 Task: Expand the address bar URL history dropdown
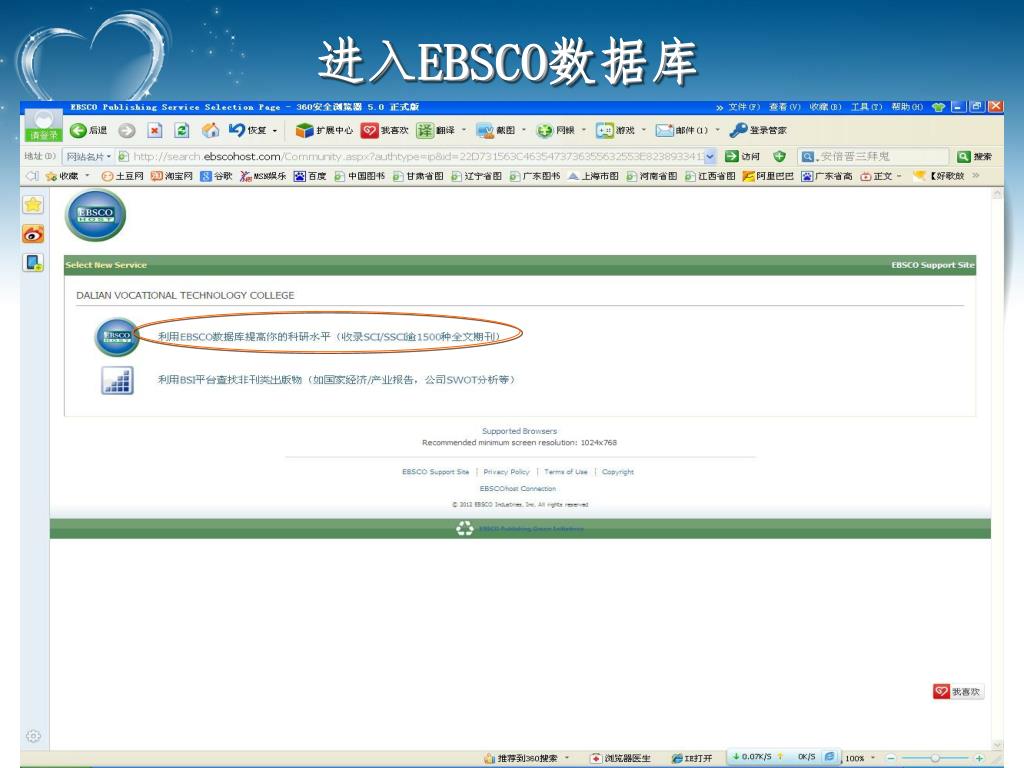click(711, 156)
